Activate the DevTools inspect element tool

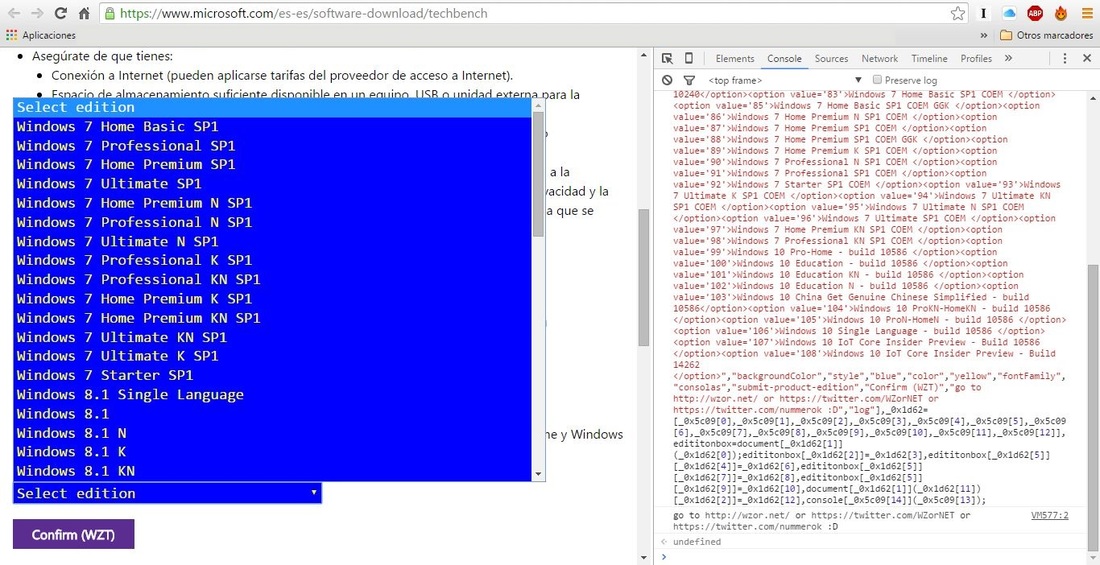pyautogui.click(x=667, y=58)
